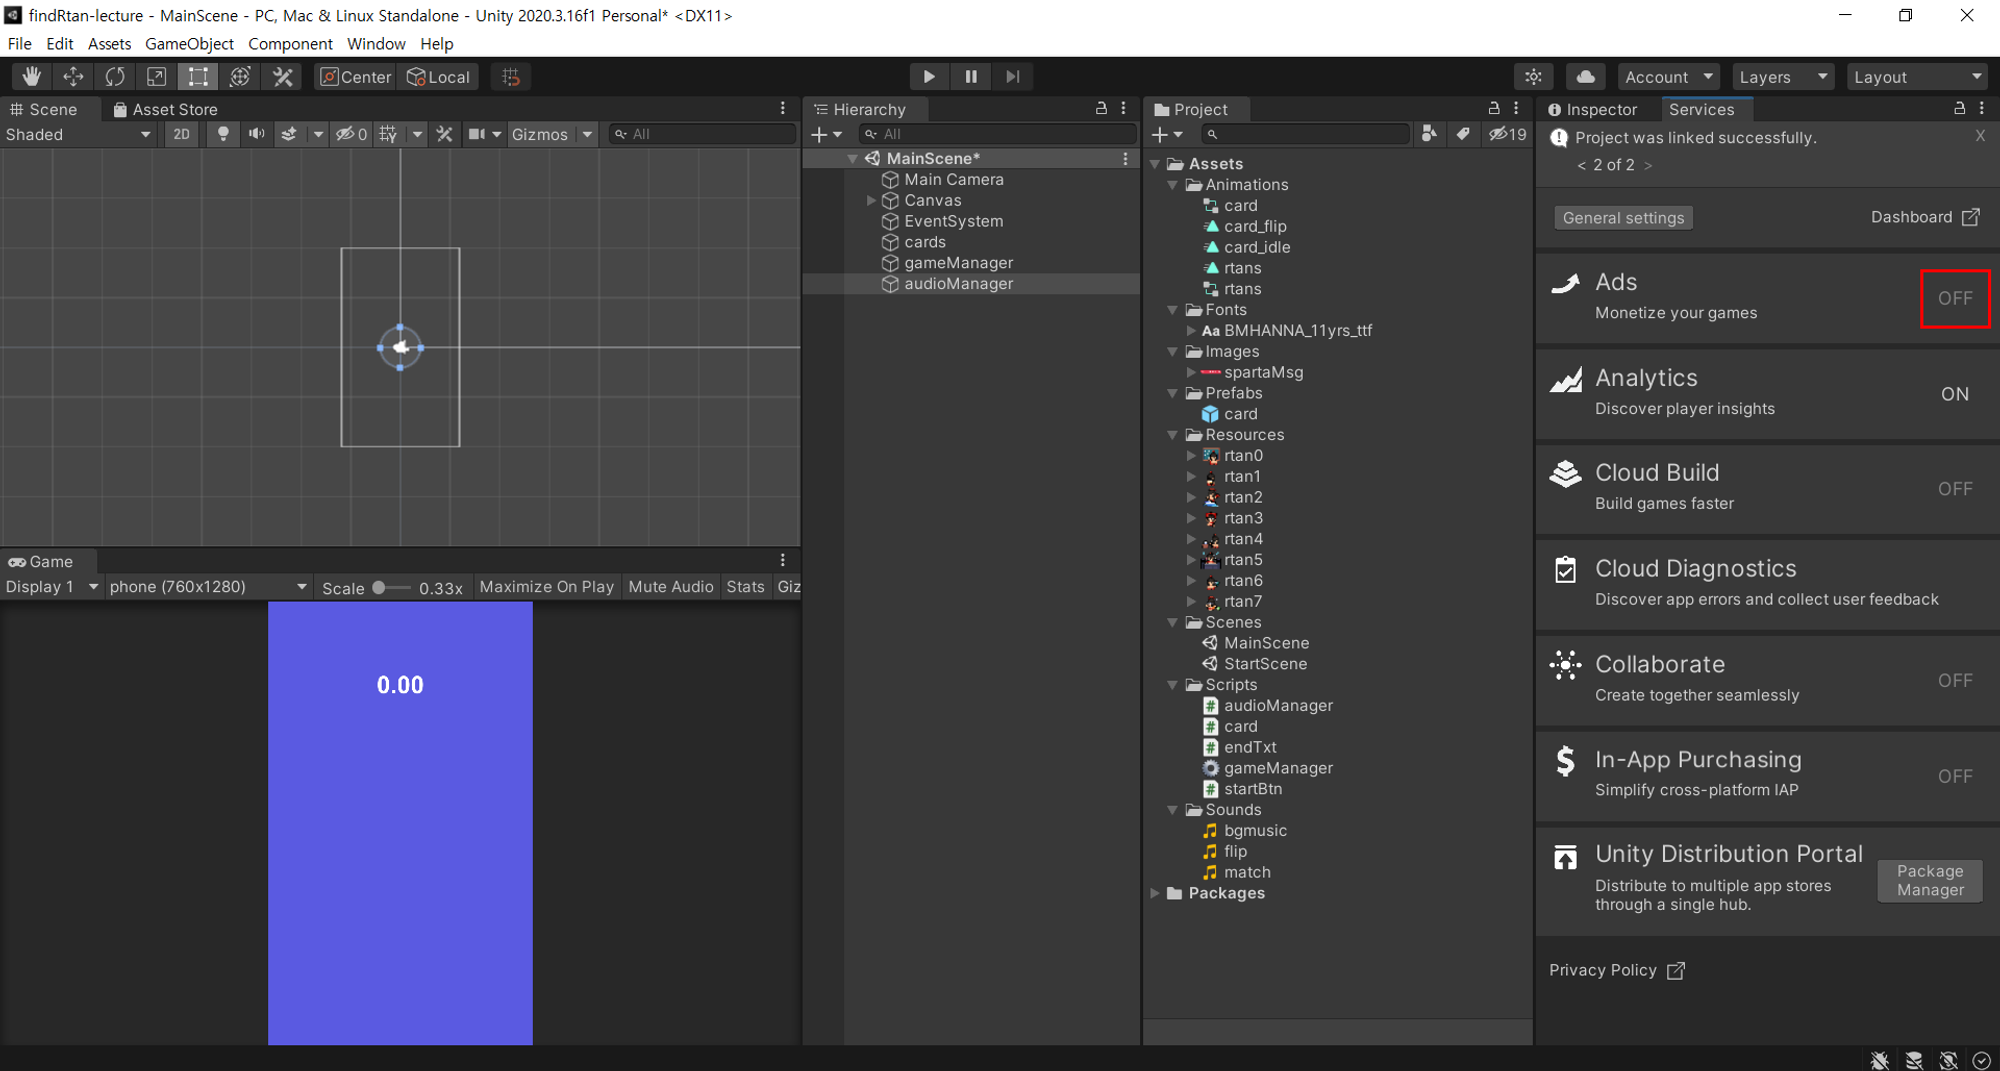Image resolution: width=2000 pixels, height=1071 pixels.
Task: Open the GameObject menu
Action: 189,44
